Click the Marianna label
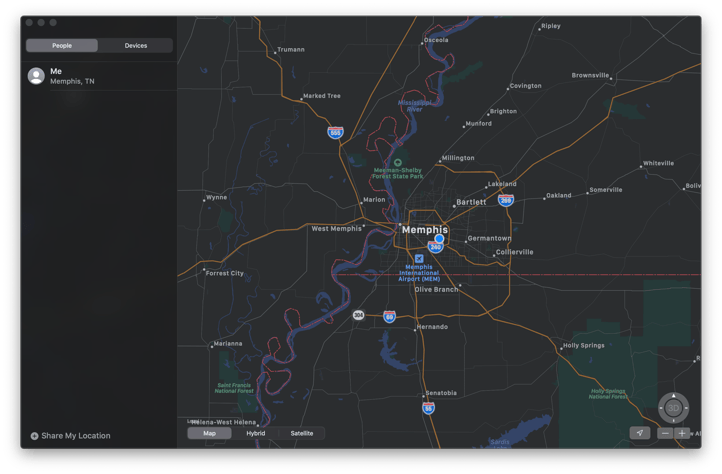The width and height of the screenshot is (722, 474). 228,344
